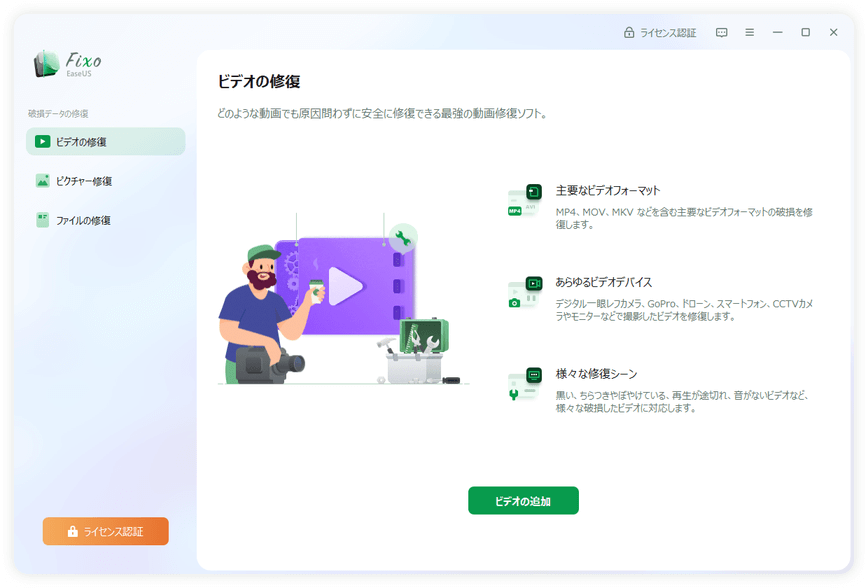Click the MP4 video format feature icon
This screenshot has height=588, width=868.
click(524, 201)
